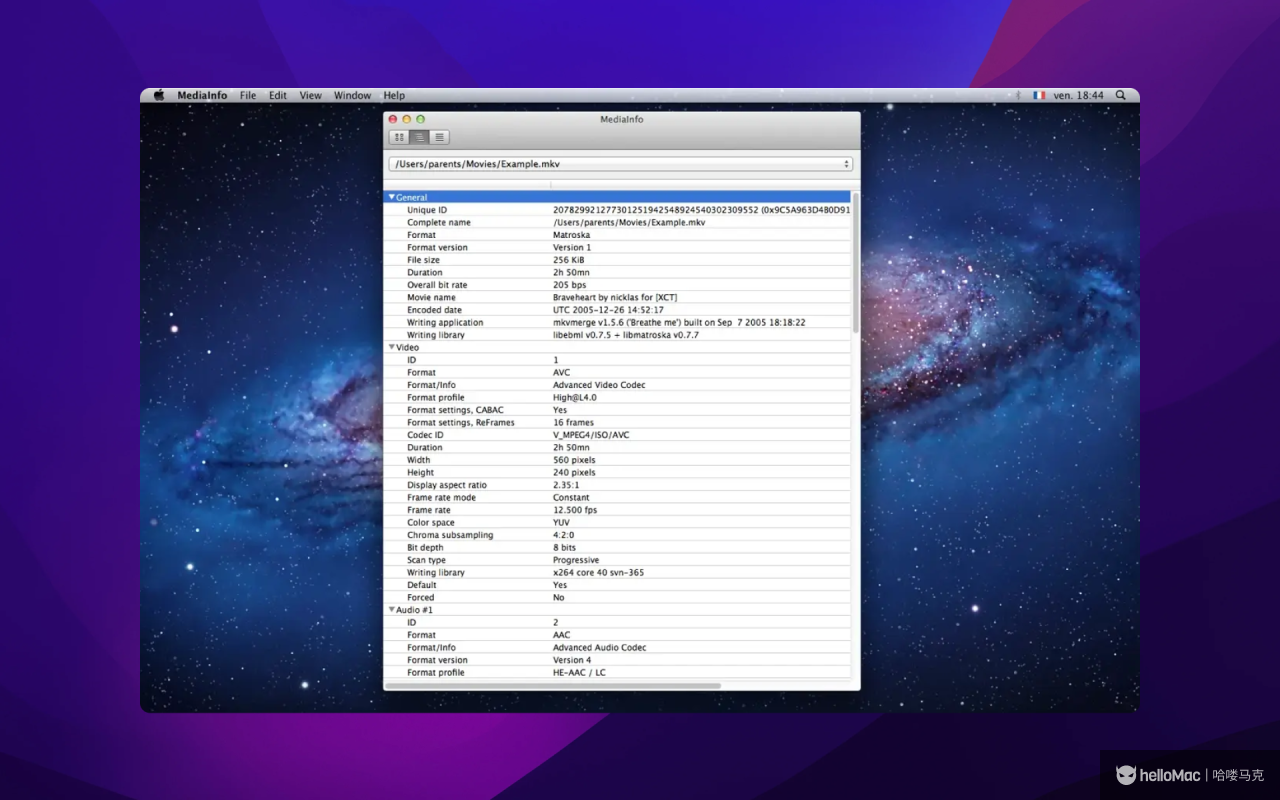Viewport: 1280px width, 800px height.
Task: Click the Version 4 format version value
Action: (x=572, y=660)
